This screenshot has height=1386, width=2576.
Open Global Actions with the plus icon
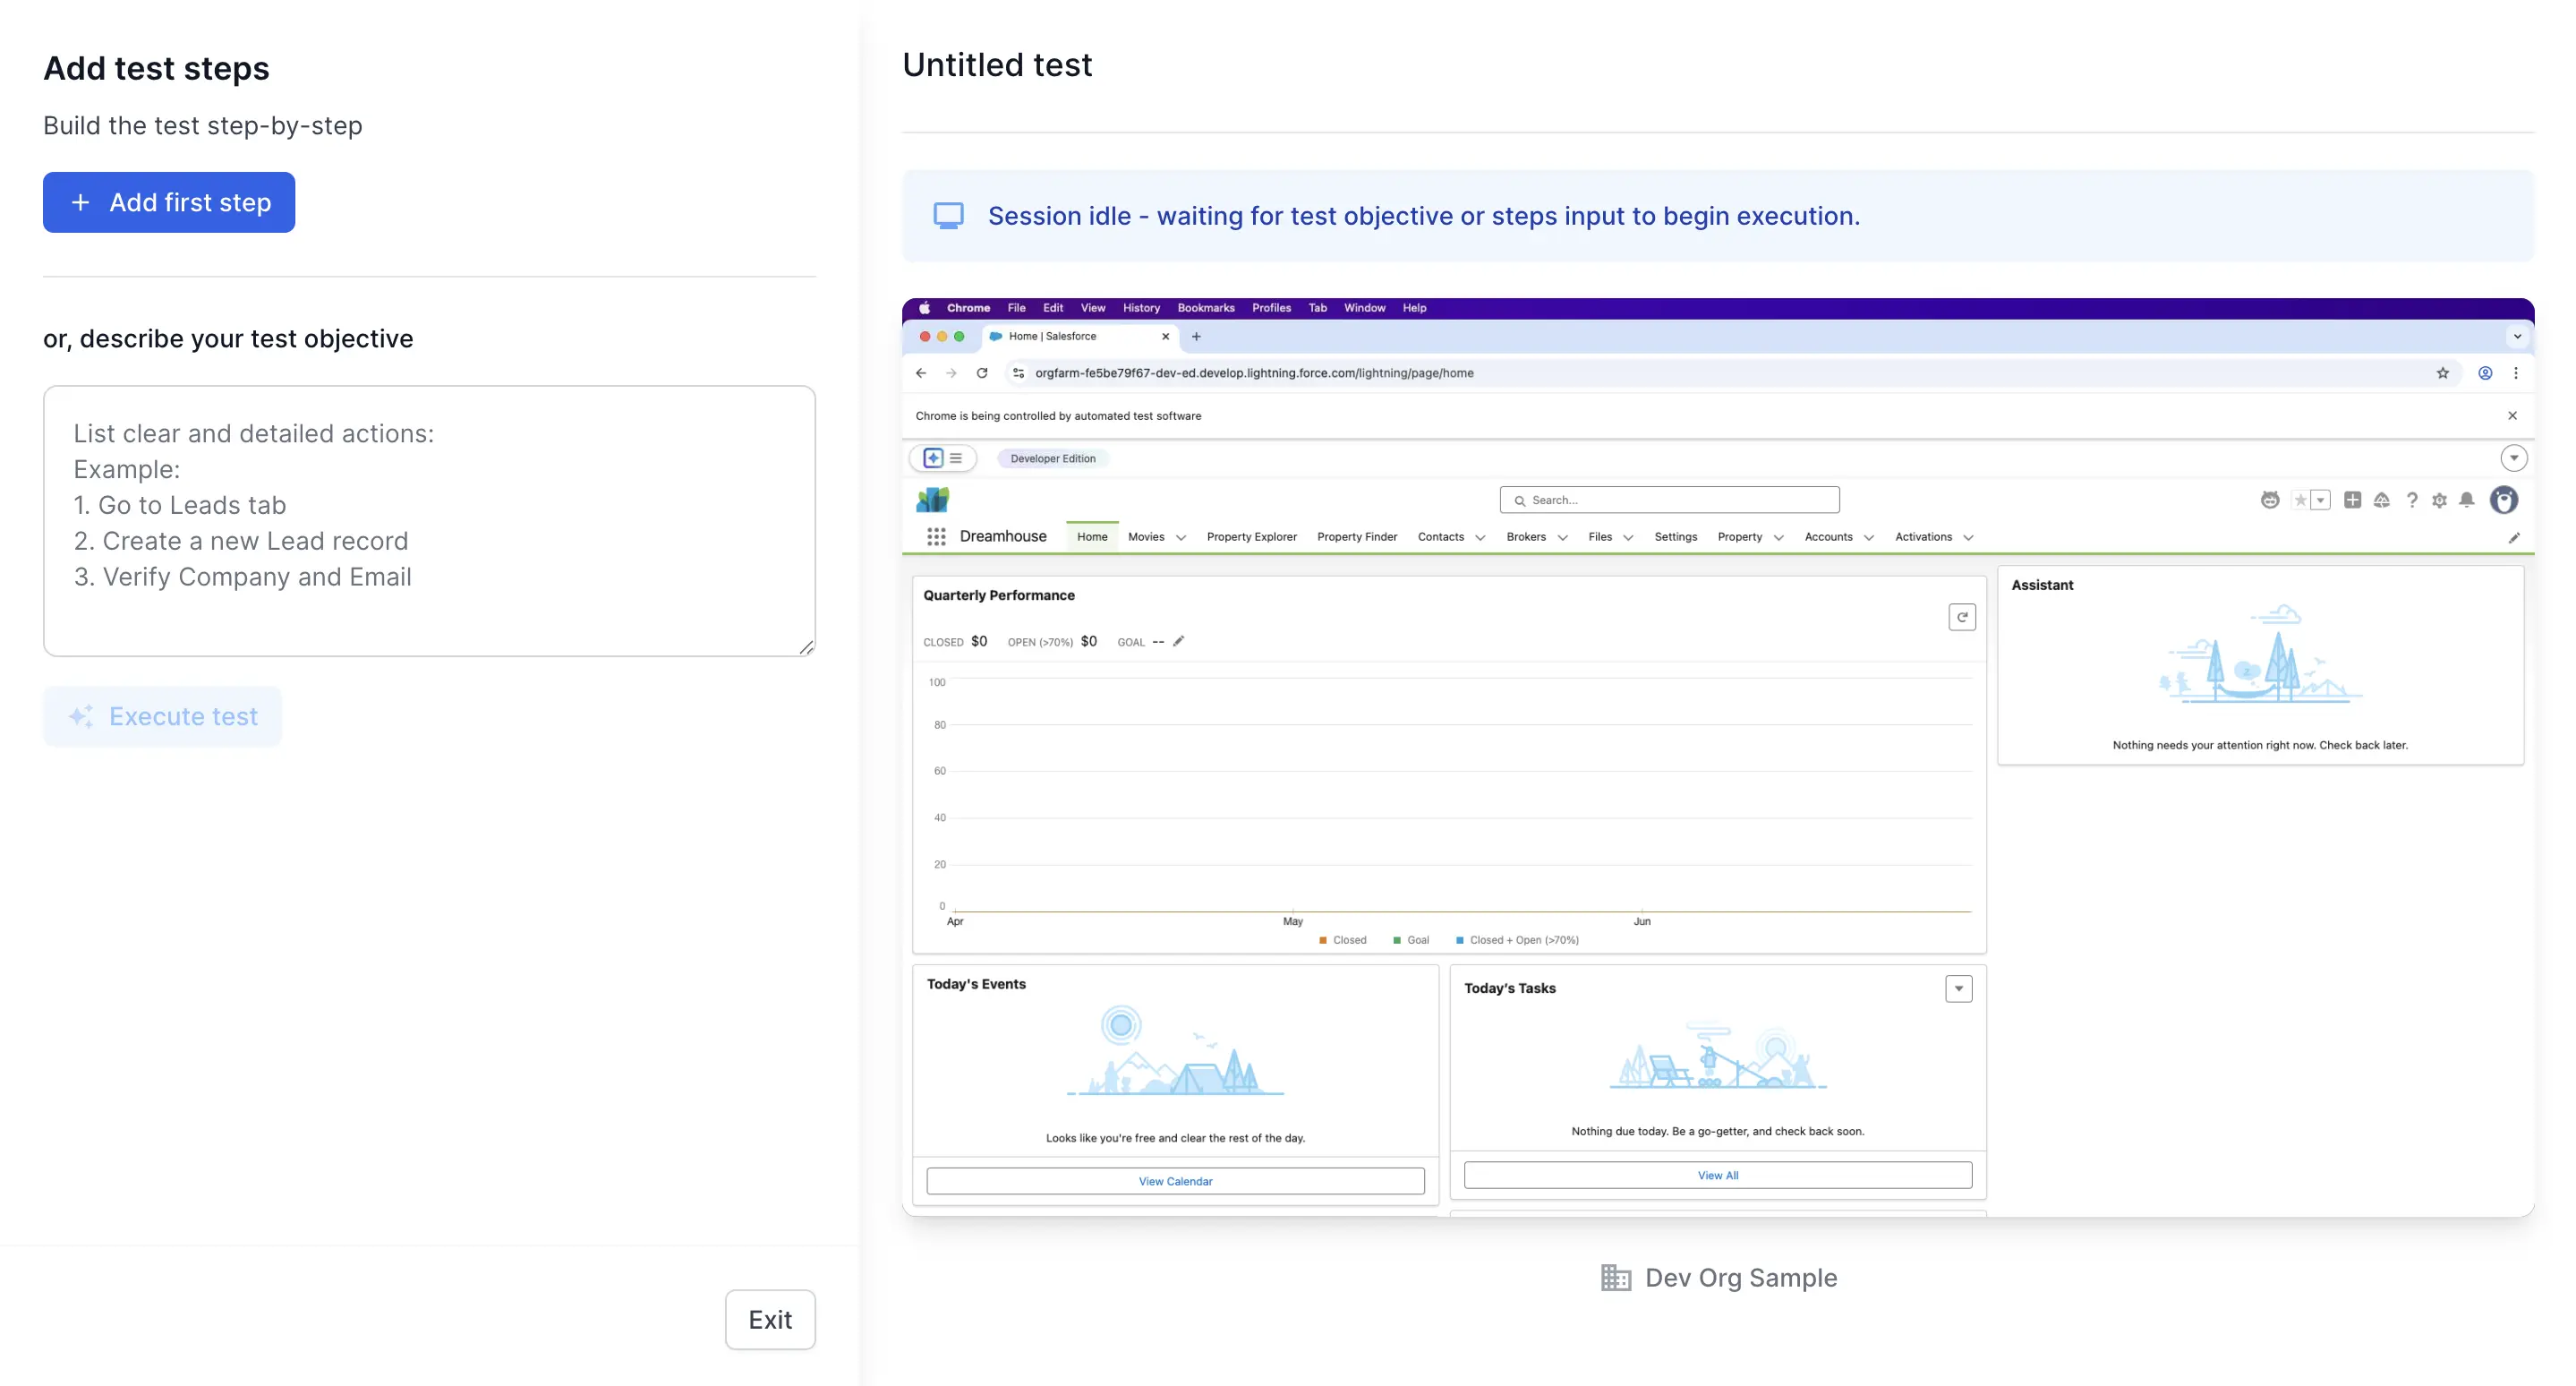point(2353,500)
